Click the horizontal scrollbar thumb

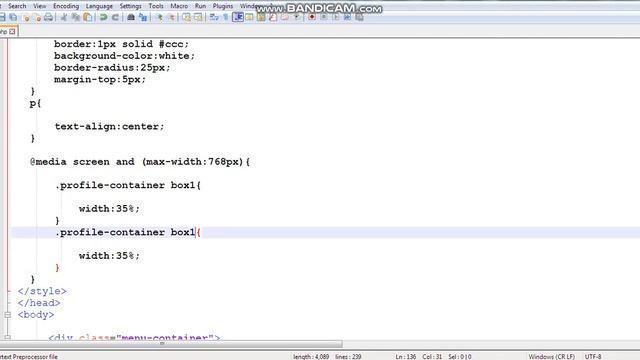171,344
